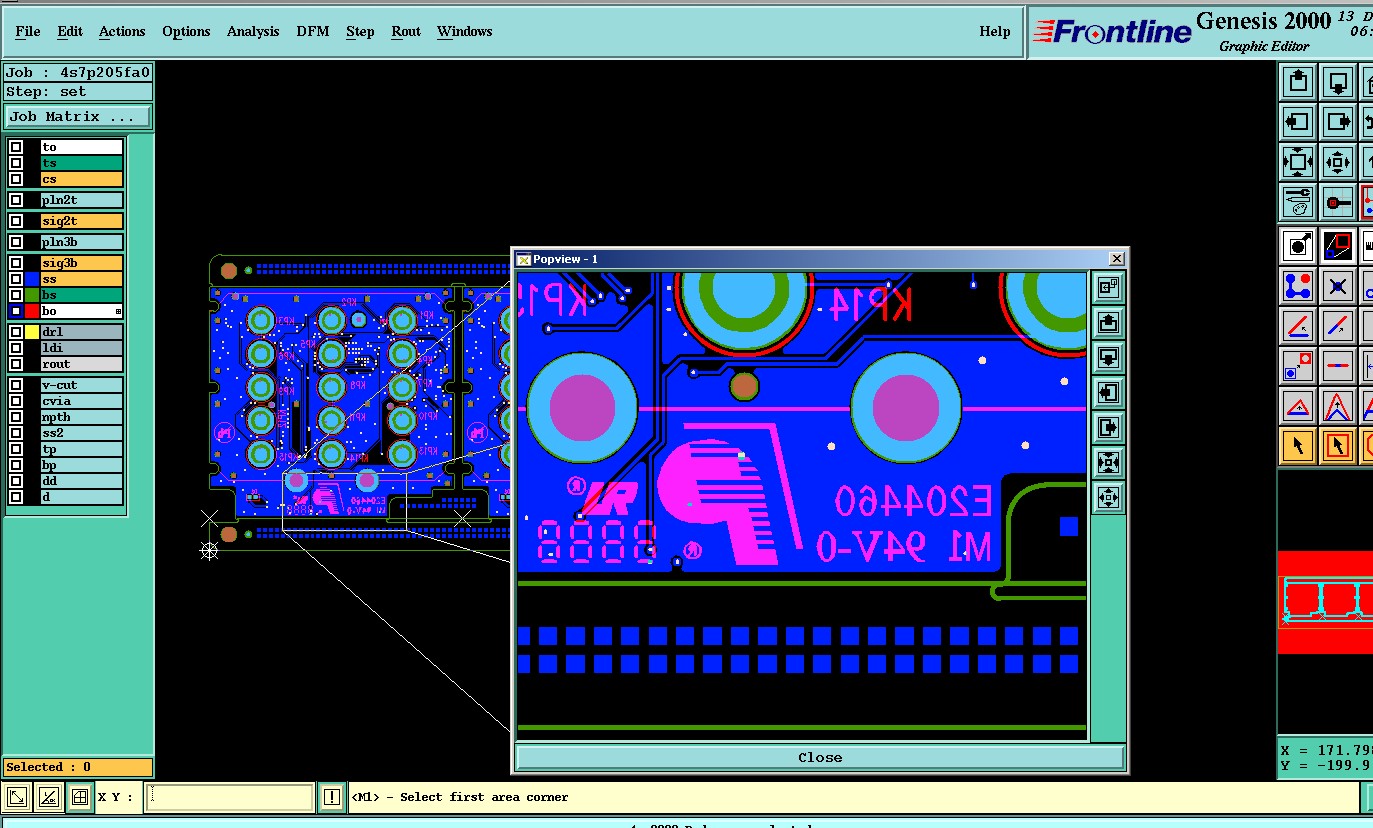Click the blue dot with X cross icon

coord(1338,286)
